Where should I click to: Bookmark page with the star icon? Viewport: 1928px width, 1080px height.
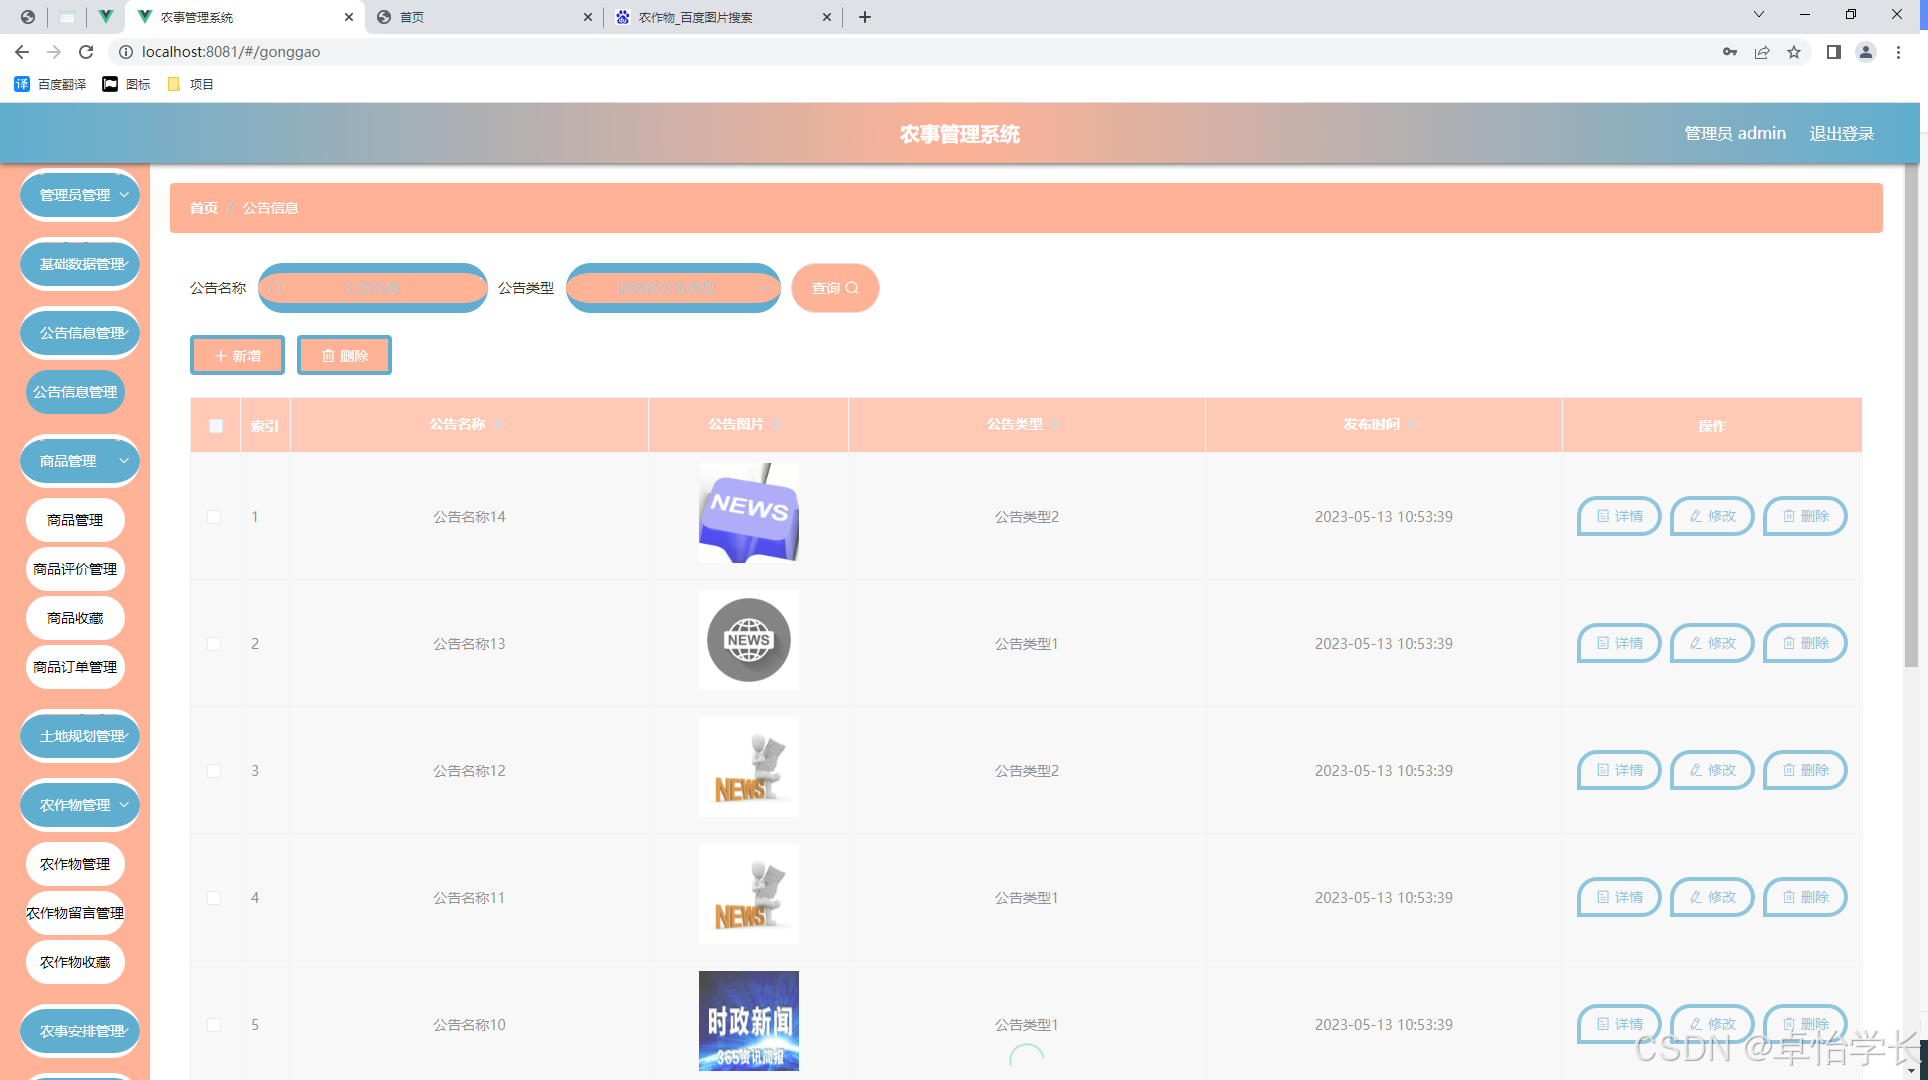tap(1794, 52)
